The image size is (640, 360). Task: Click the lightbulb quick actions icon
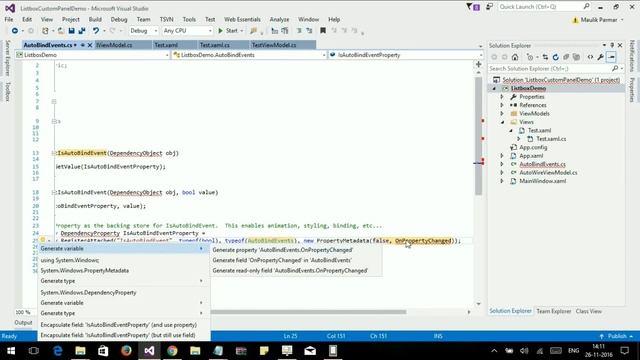pos(42,240)
